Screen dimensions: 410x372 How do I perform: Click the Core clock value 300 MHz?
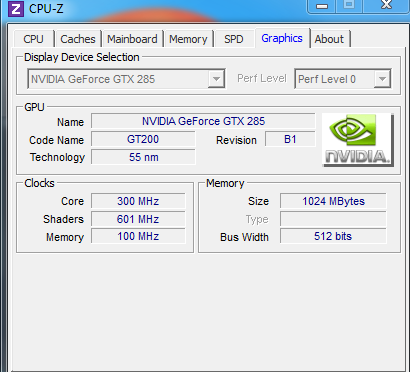[138, 201]
